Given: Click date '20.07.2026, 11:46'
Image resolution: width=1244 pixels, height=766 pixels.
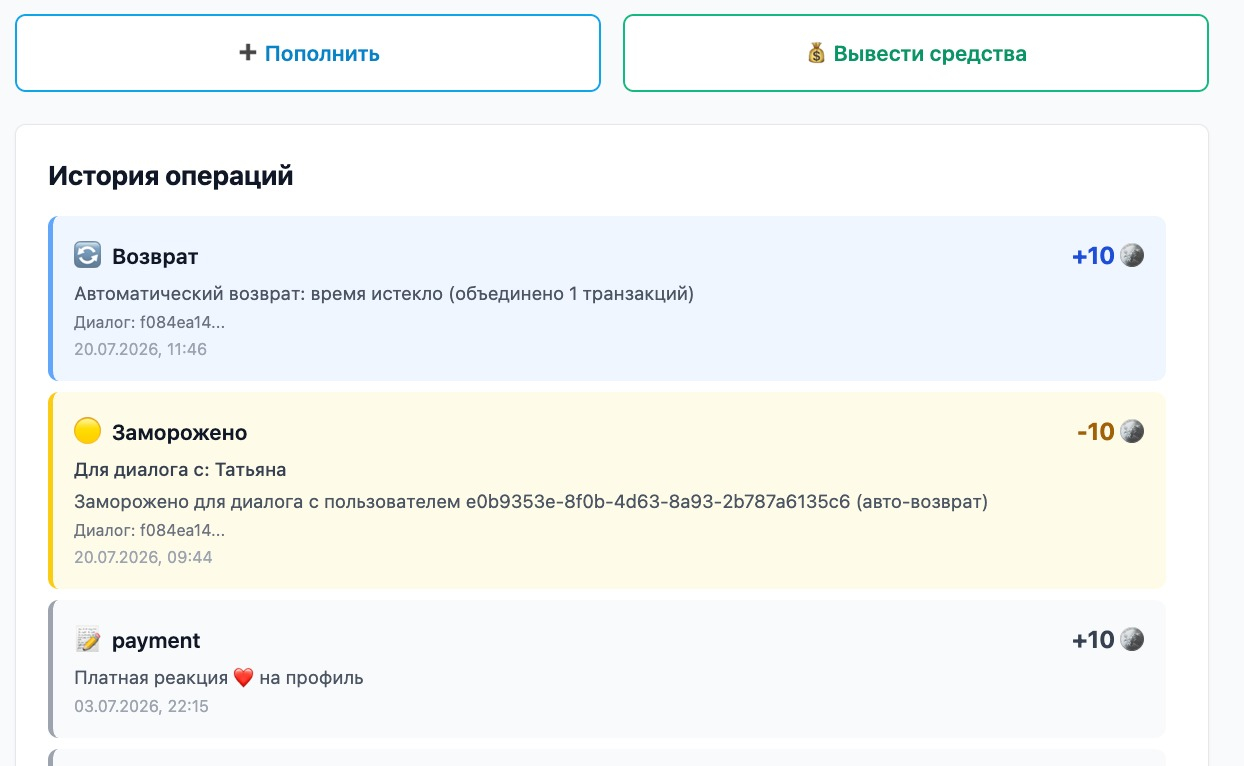Looking at the screenshot, I should point(140,350).
